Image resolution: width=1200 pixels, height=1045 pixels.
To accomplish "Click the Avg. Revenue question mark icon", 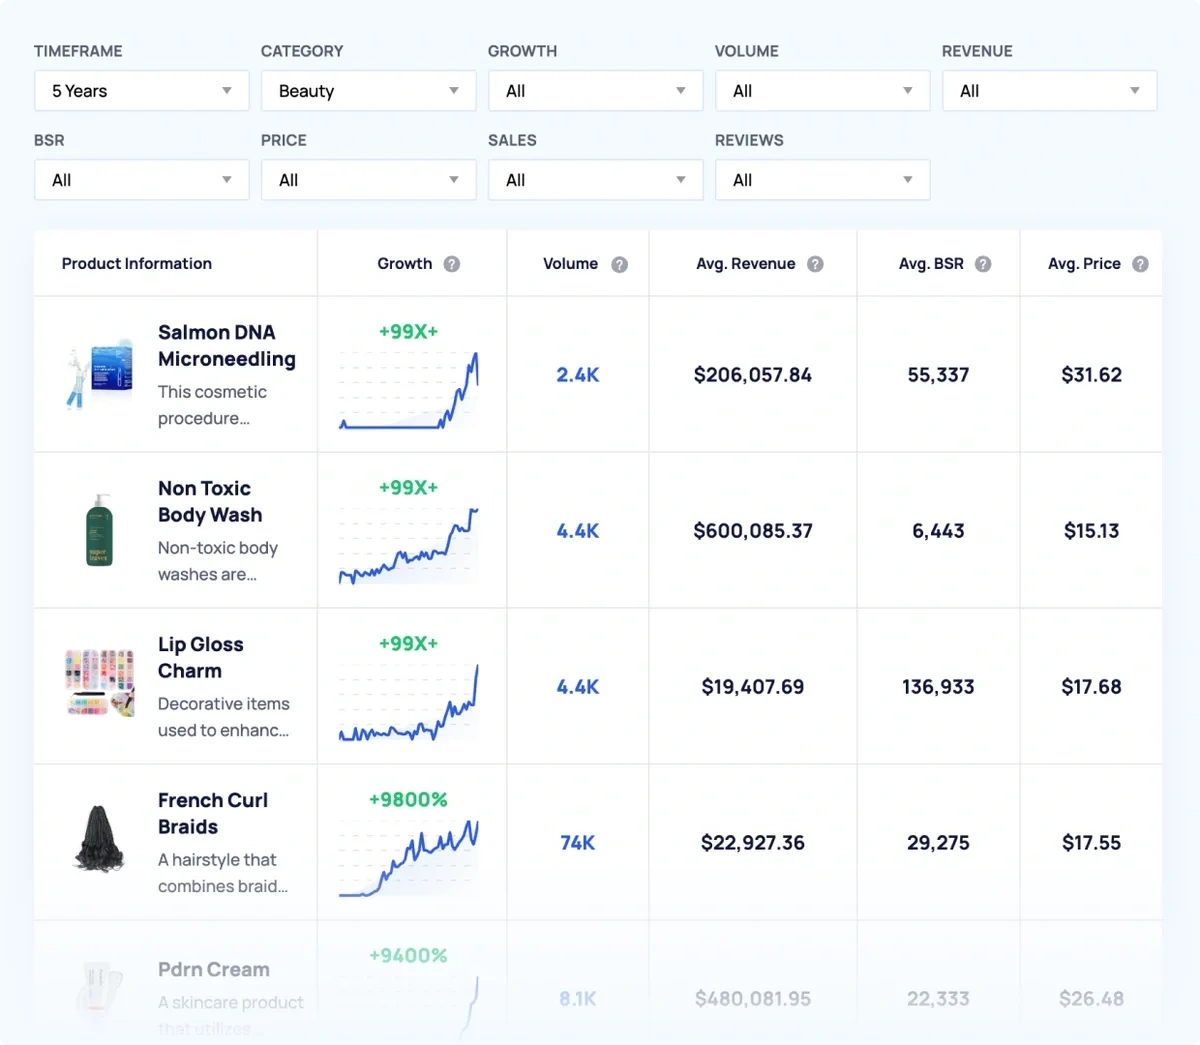I will (x=816, y=264).
